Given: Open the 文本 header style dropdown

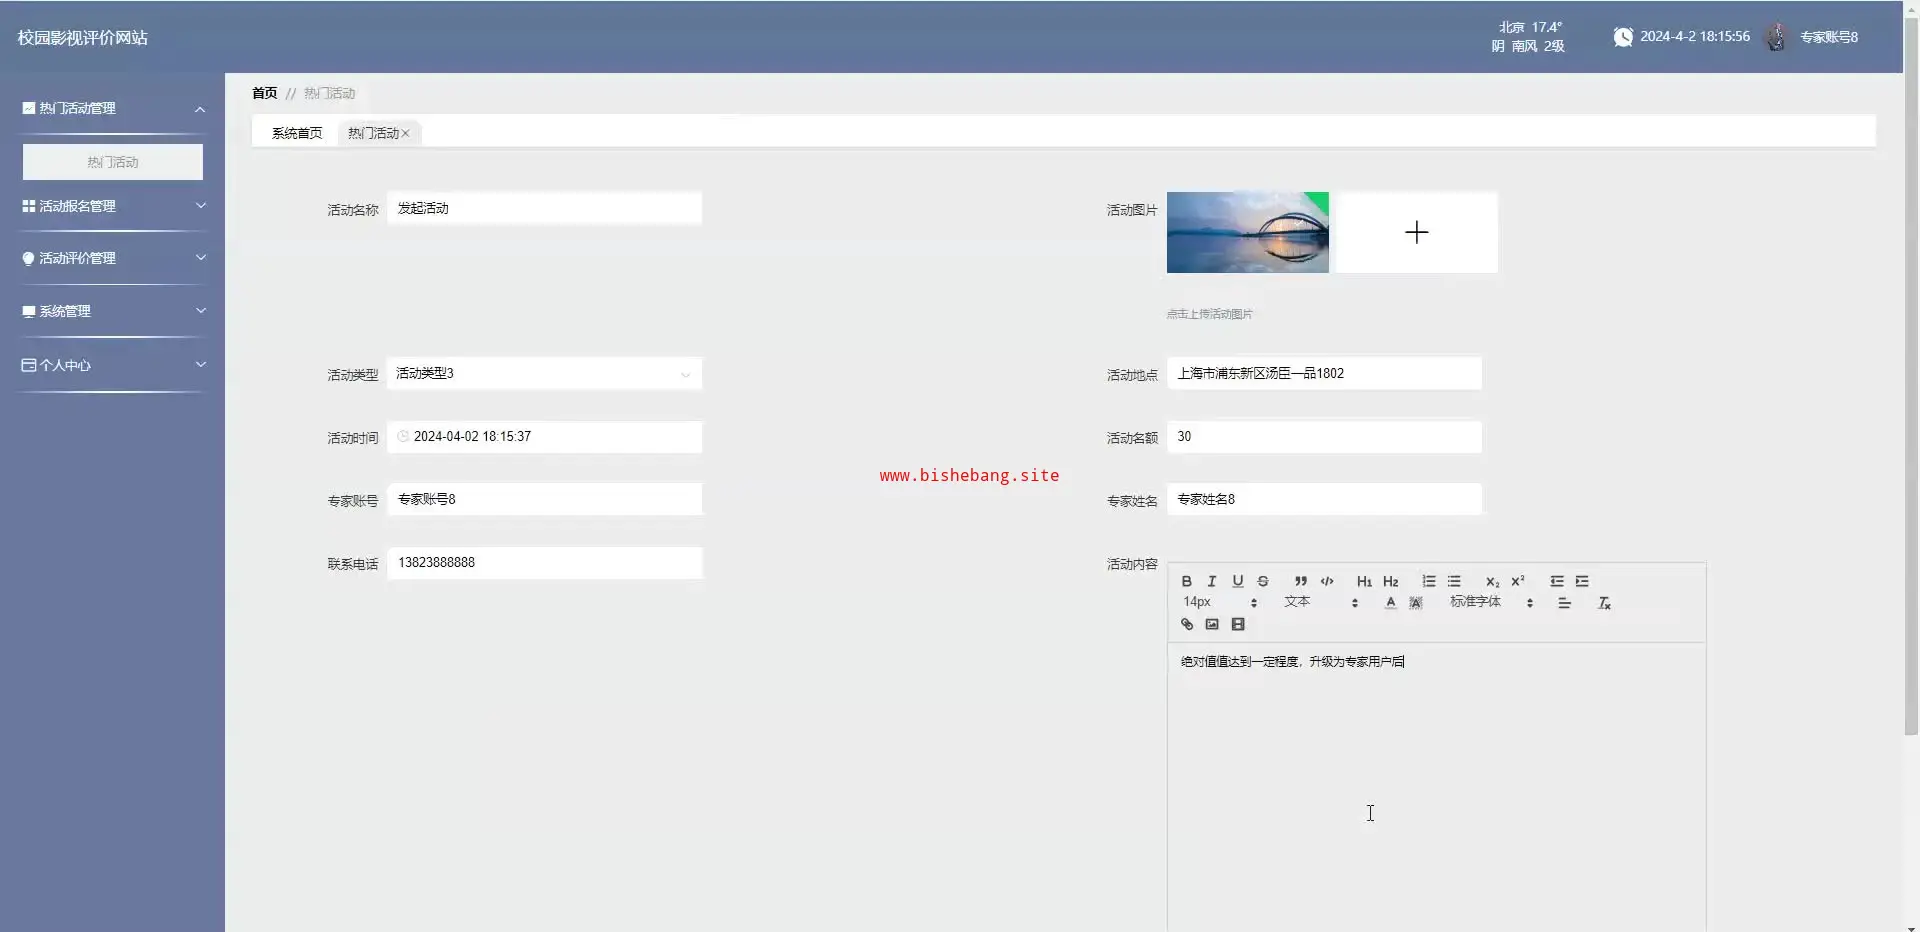Looking at the screenshot, I should (1321, 602).
